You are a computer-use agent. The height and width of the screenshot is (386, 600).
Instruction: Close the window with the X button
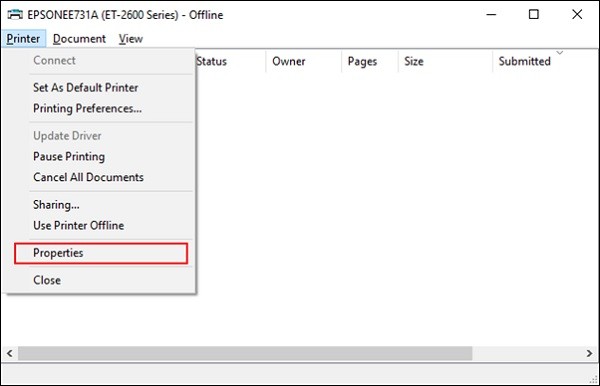point(577,15)
